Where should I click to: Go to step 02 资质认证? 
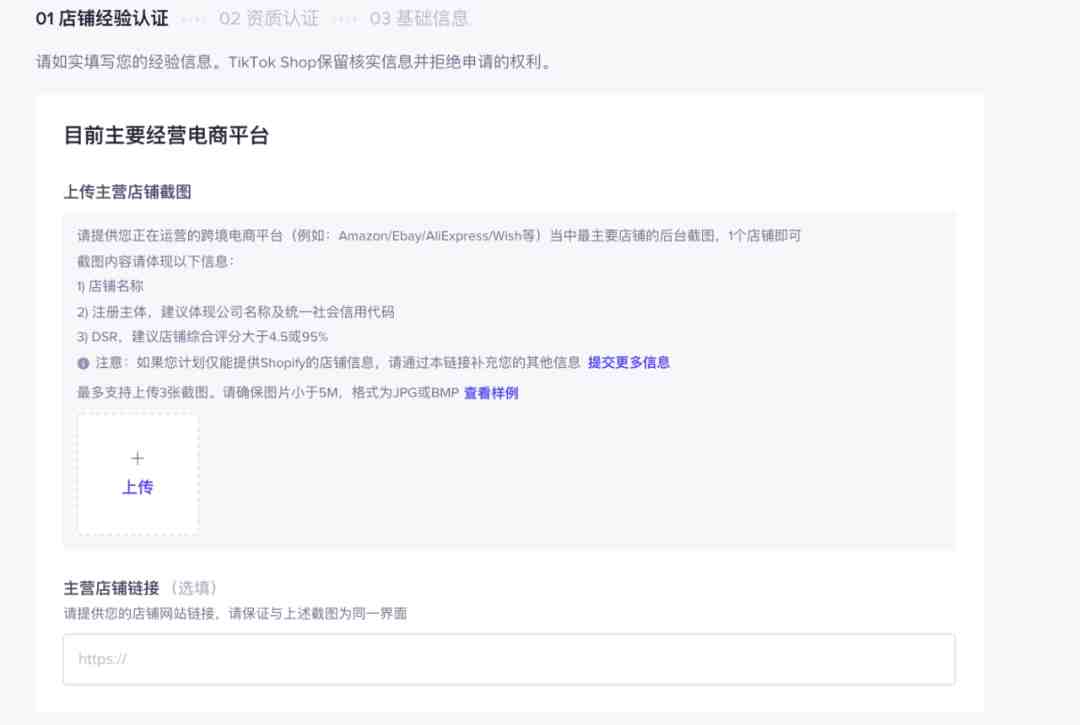click(x=269, y=19)
